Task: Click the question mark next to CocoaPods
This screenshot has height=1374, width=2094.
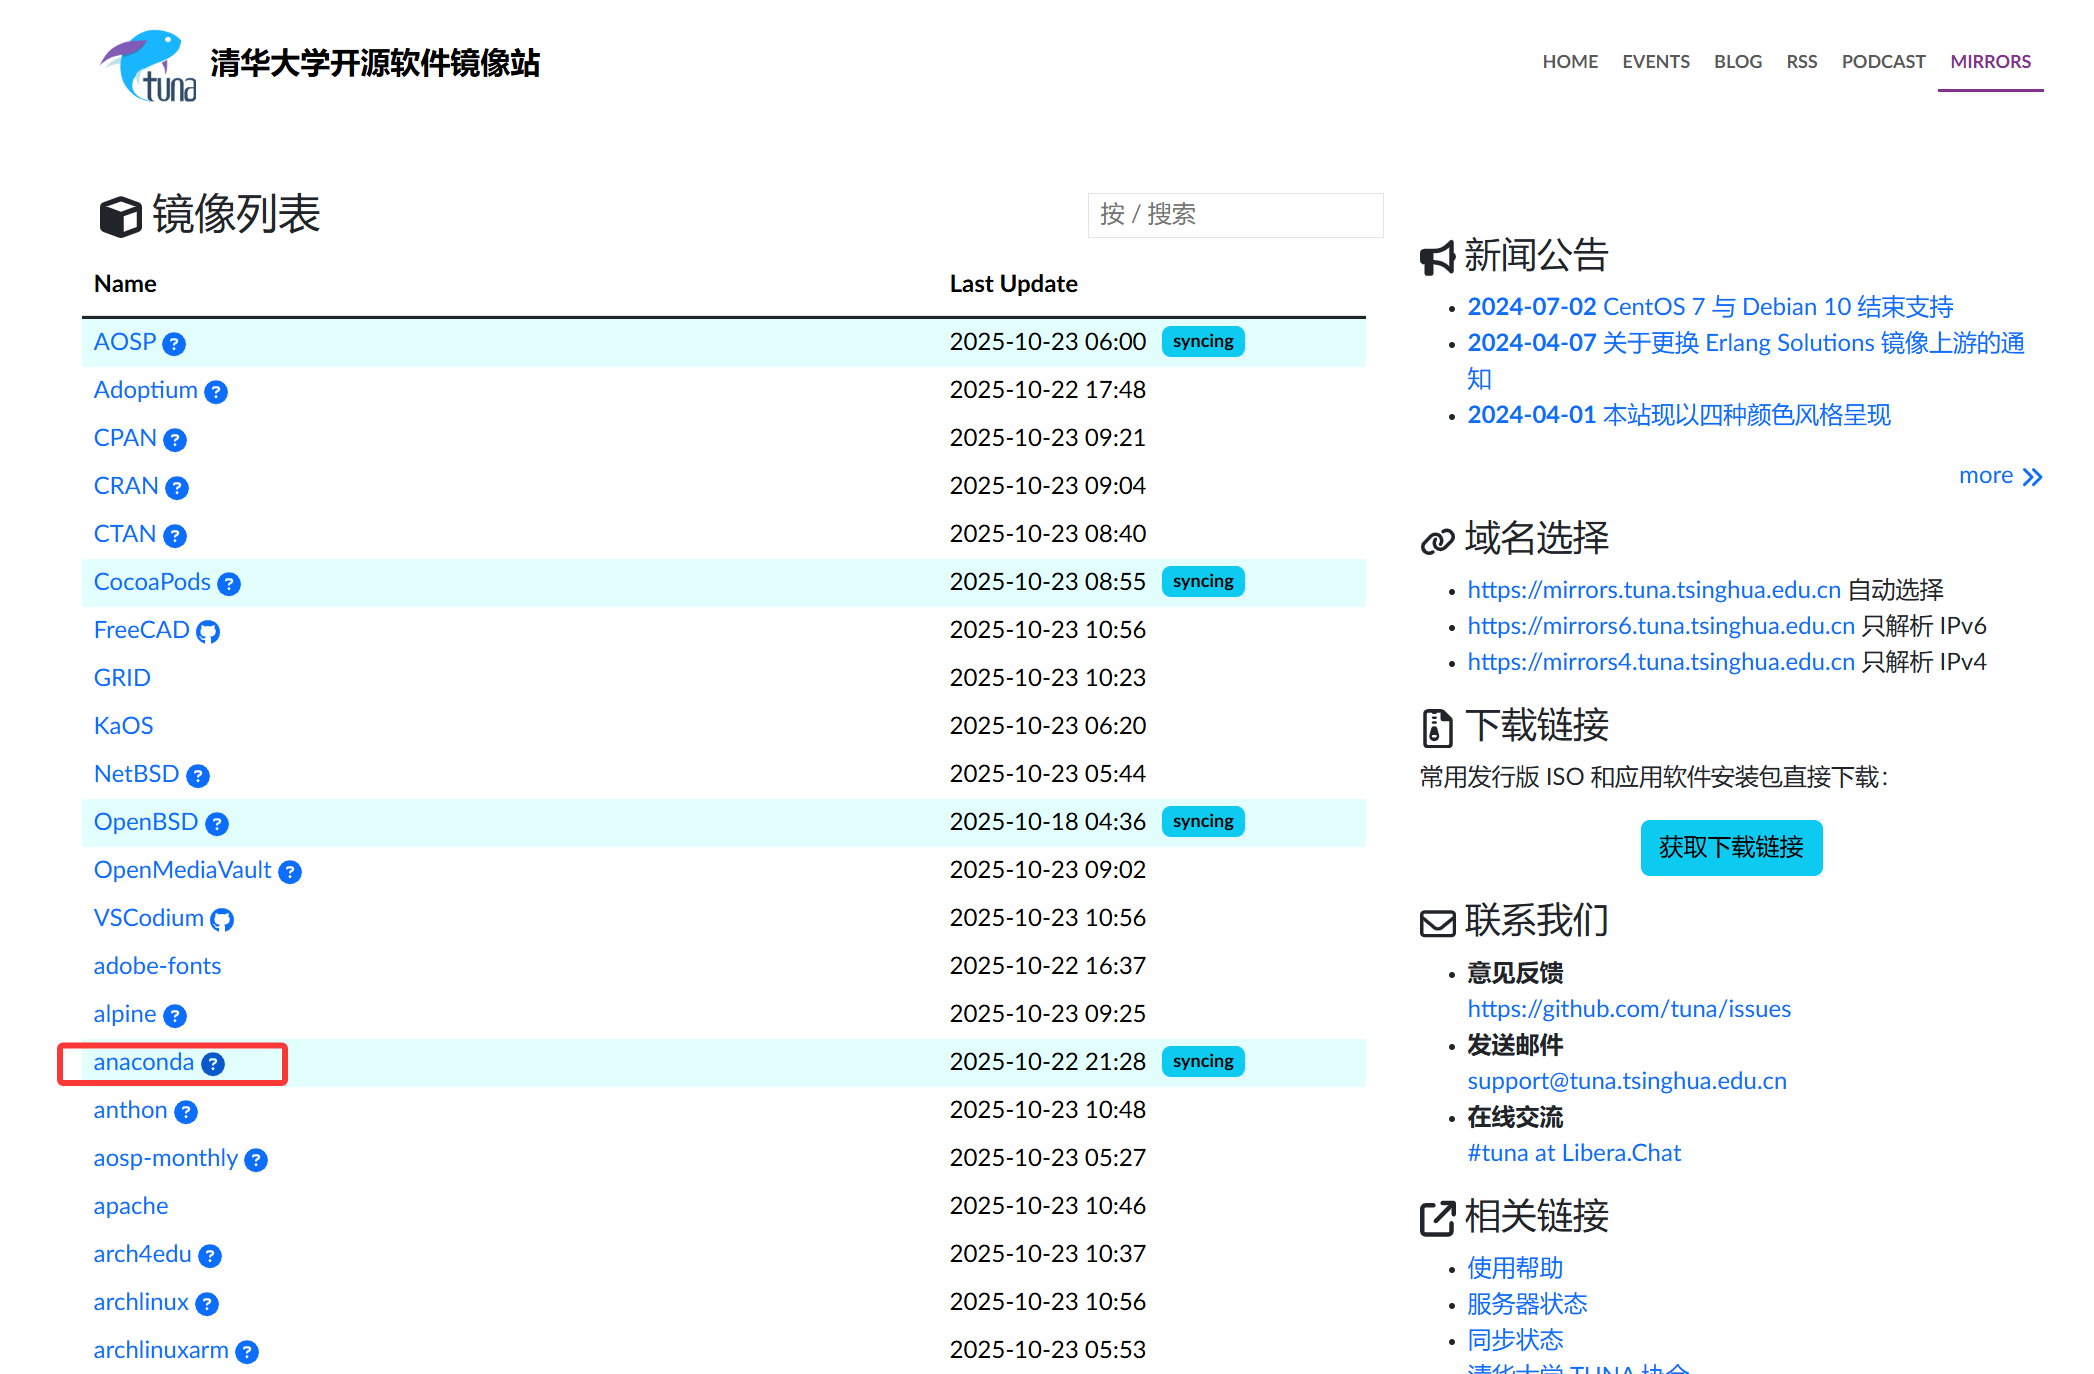Action: click(229, 584)
